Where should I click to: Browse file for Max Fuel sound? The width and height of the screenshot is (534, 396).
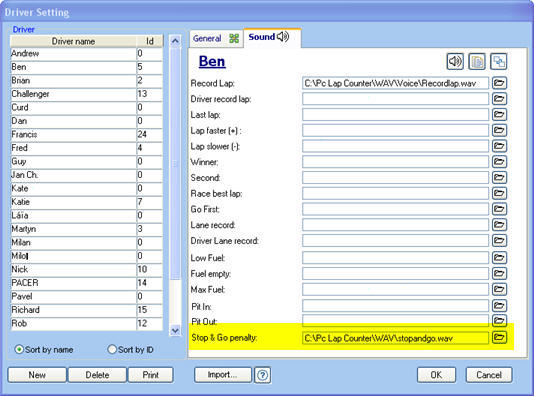point(499,289)
